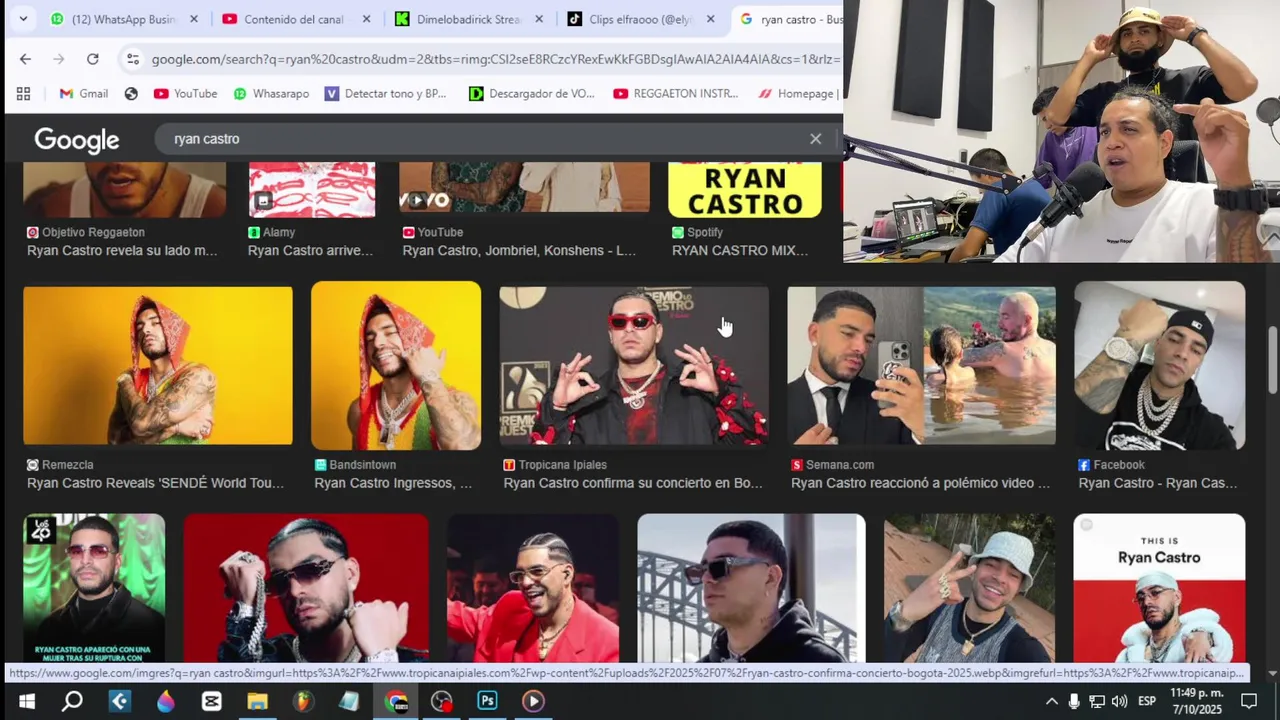Image resolution: width=1280 pixels, height=720 pixels.
Task: Open the green-background Ryan Castro image
Action: 94,588
